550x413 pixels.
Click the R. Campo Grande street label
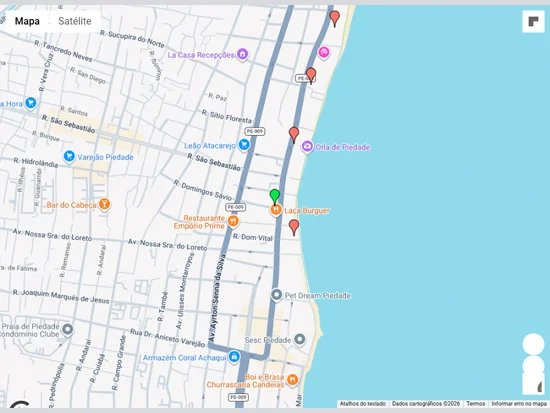[x=119, y=363]
